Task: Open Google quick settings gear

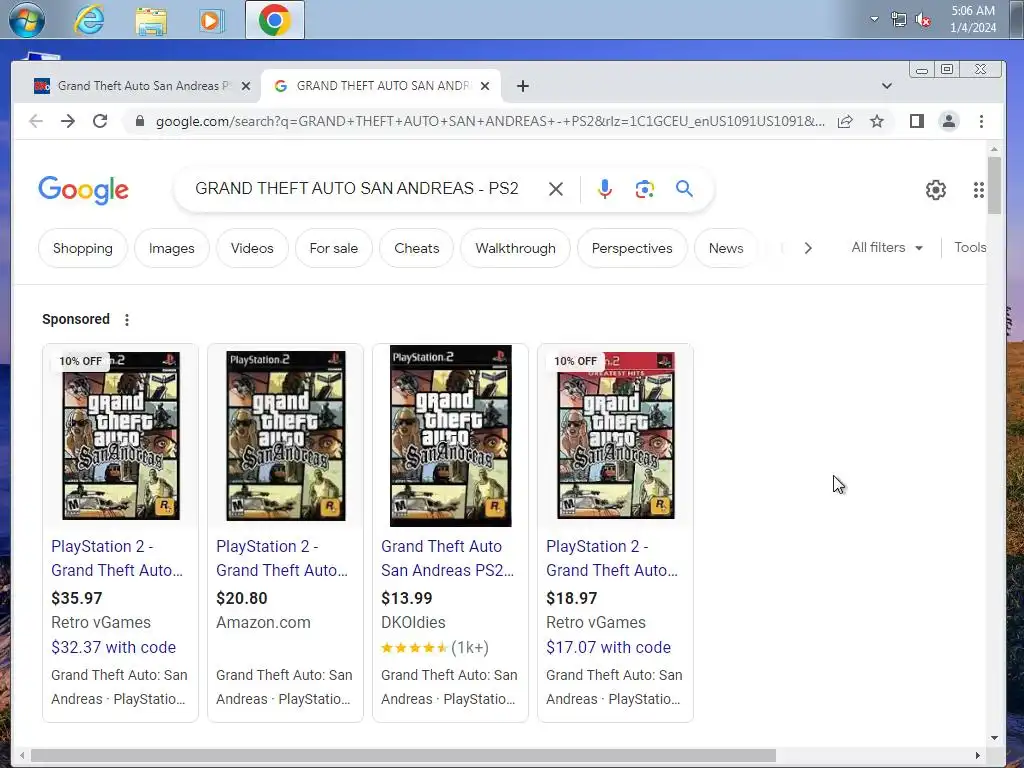Action: coord(936,189)
